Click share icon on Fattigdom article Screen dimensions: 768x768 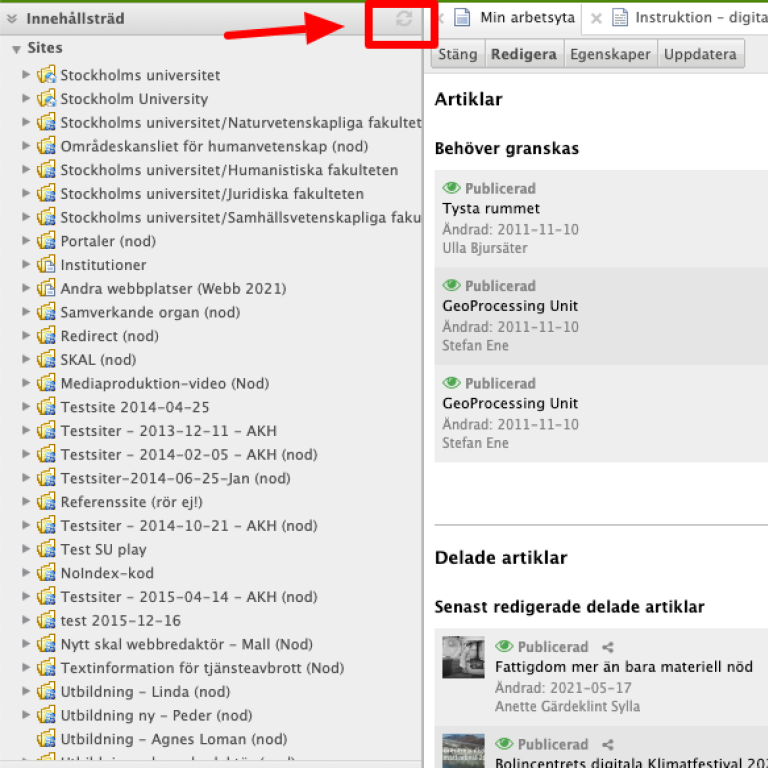(x=608, y=647)
